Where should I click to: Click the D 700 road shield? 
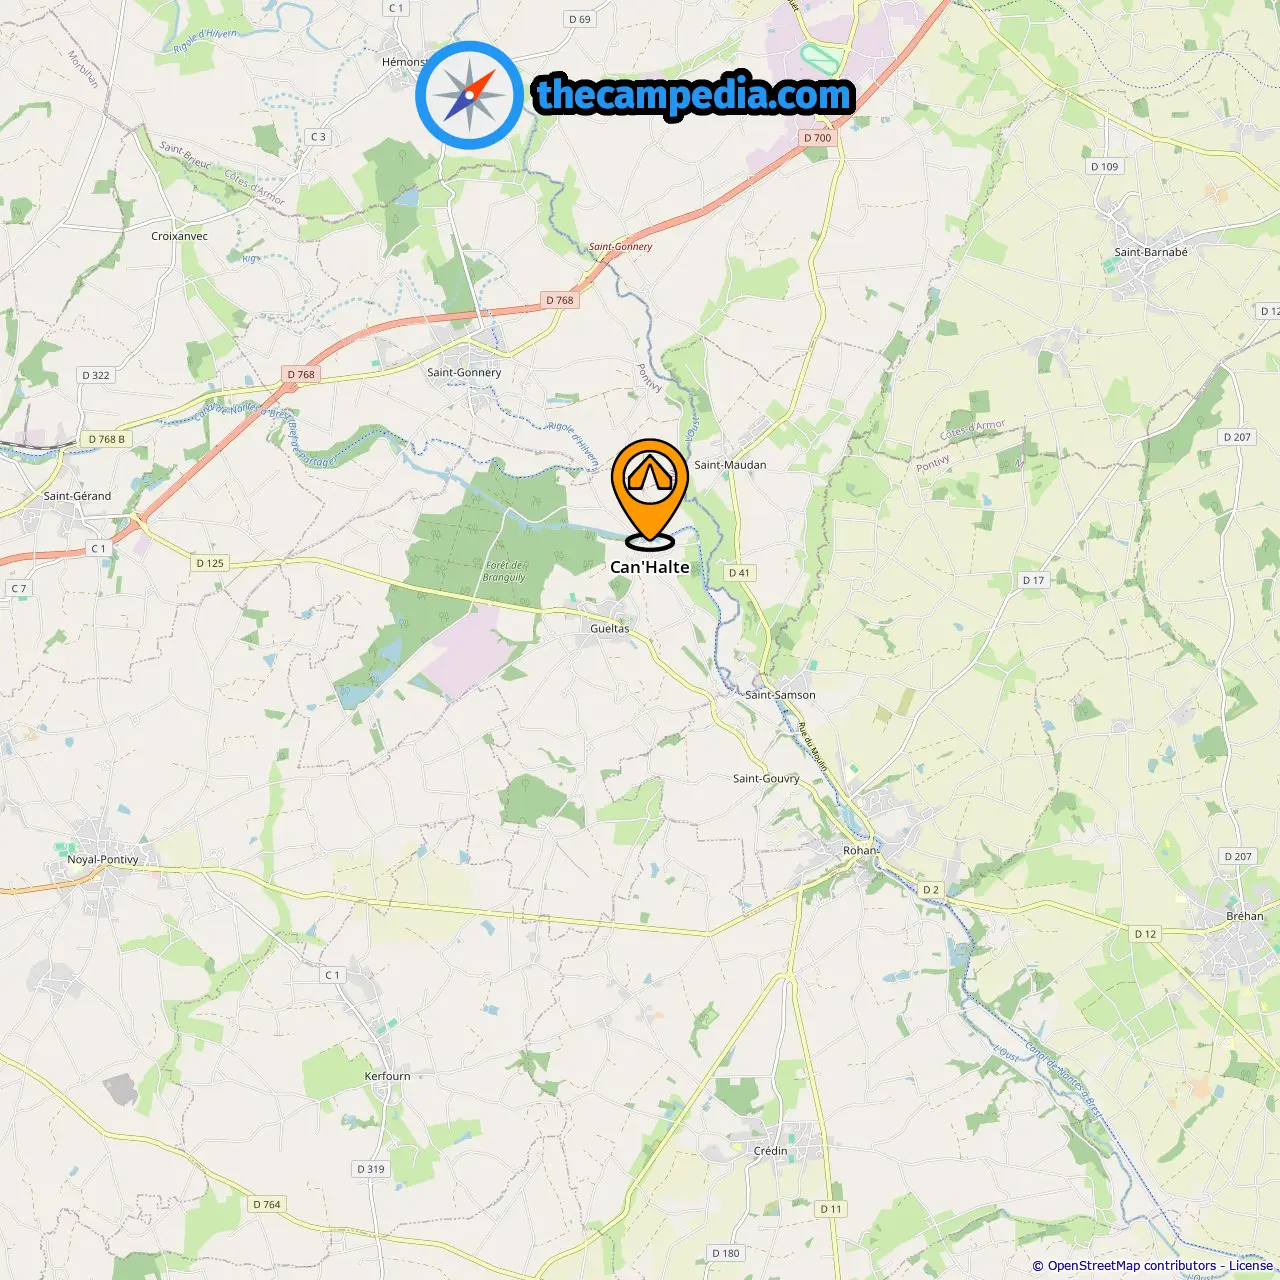pyautogui.click(x=817, y=138)
